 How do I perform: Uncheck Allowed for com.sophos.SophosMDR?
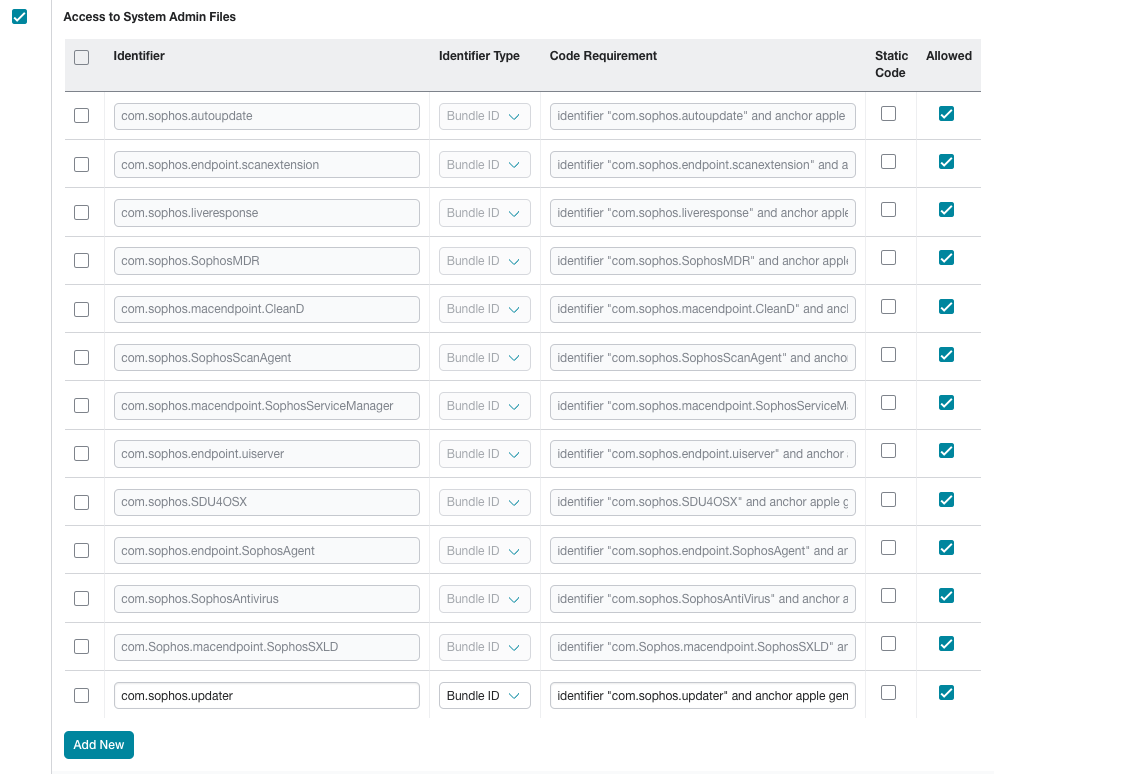(946, 258)
